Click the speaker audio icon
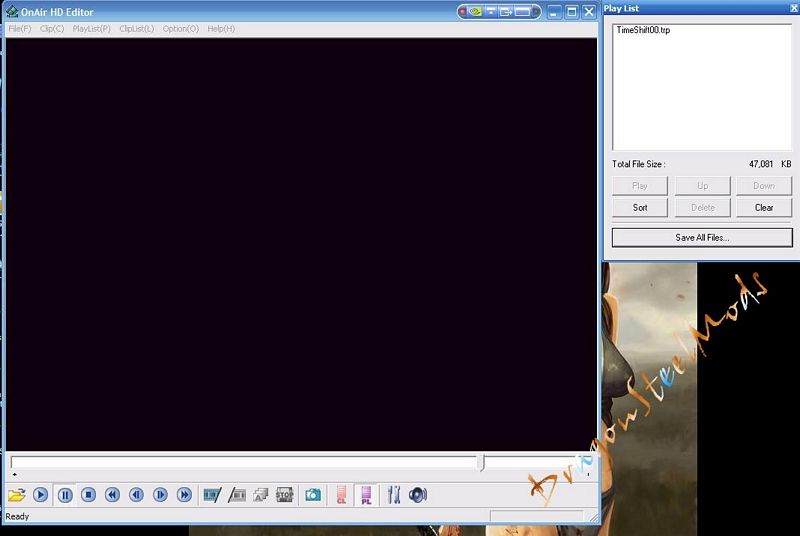This screenshot has height=536, width=800. (x=417, y=495)
